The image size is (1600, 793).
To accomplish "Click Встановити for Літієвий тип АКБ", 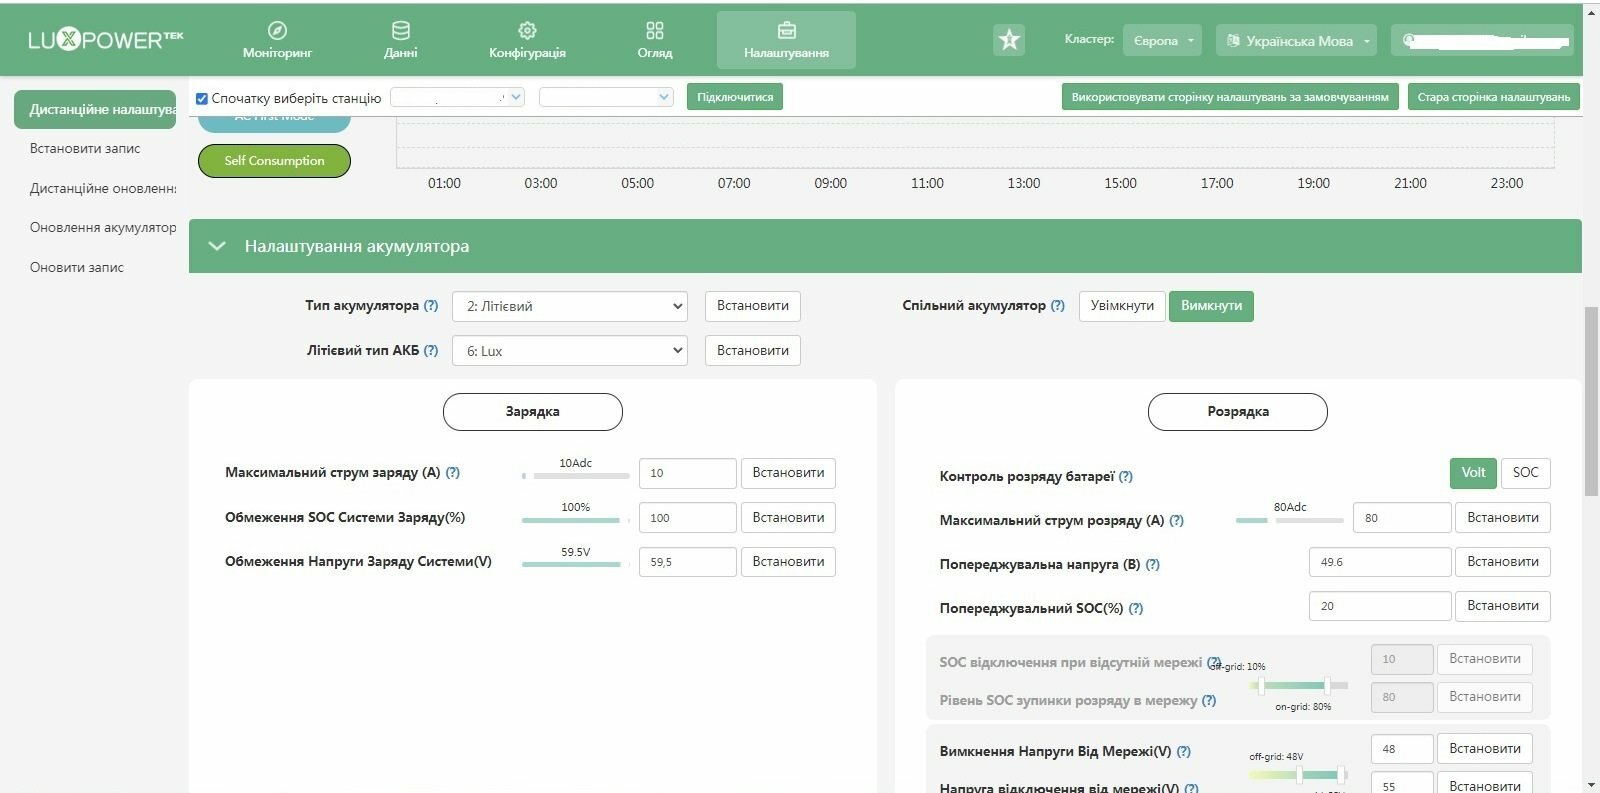I will coord(753,351).
